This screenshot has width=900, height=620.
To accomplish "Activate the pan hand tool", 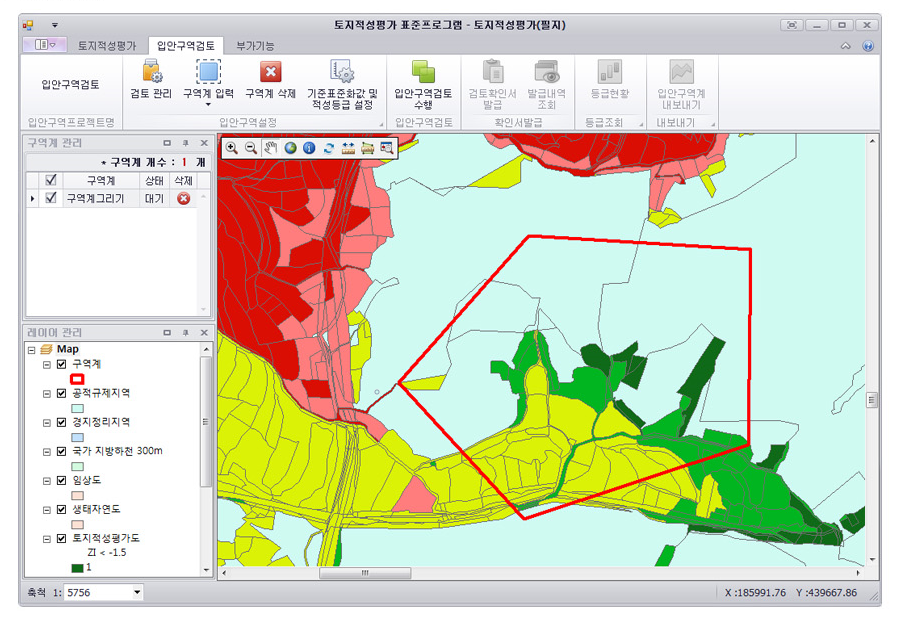I will tap(270, 148).
